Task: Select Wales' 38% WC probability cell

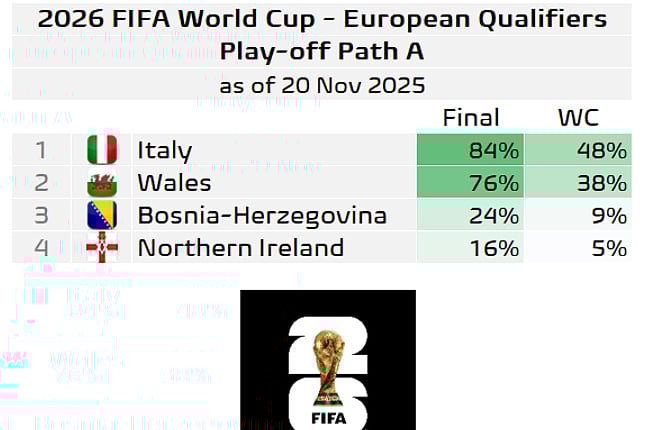Action: pyautogui.click(x=579, y=183)
